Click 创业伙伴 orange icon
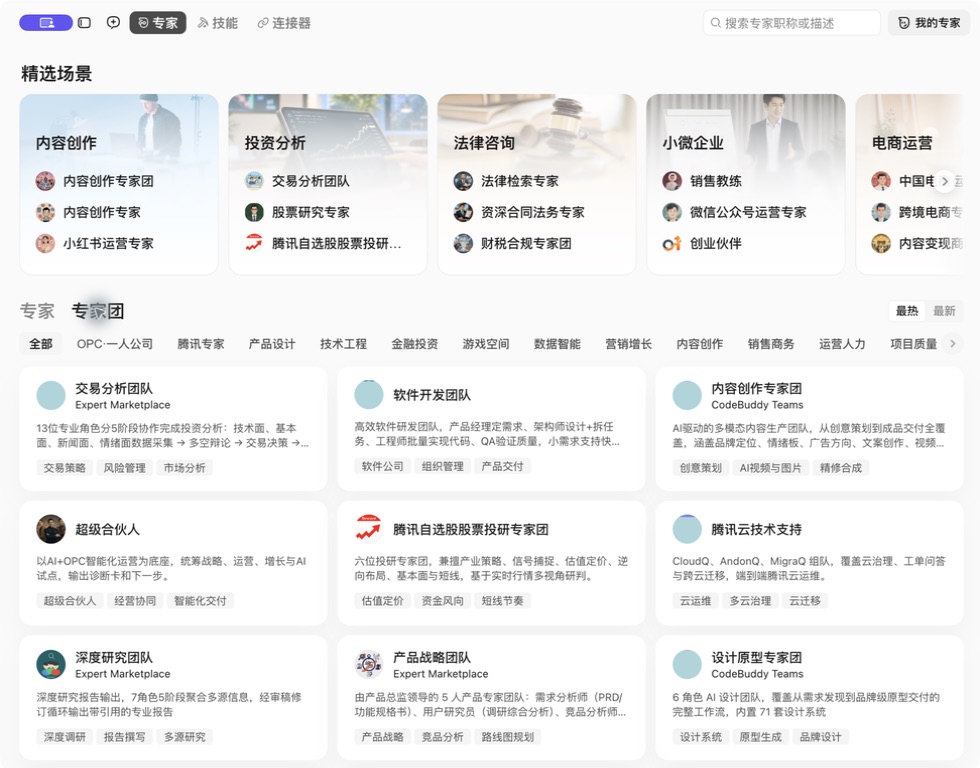 click(672, 244)
